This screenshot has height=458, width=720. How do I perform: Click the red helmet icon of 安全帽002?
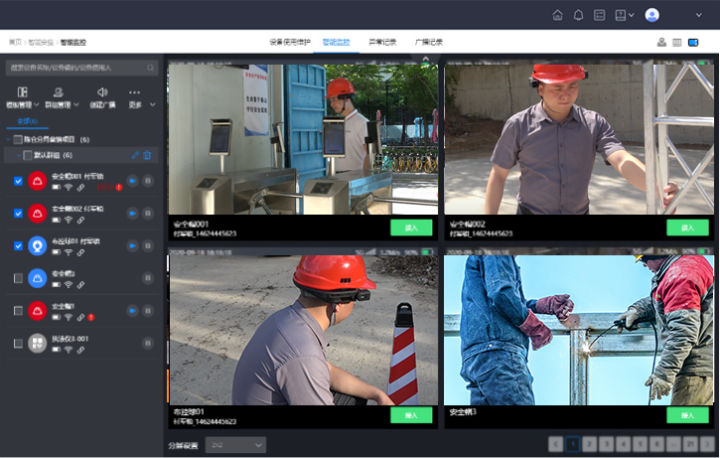tap(37, 213)
